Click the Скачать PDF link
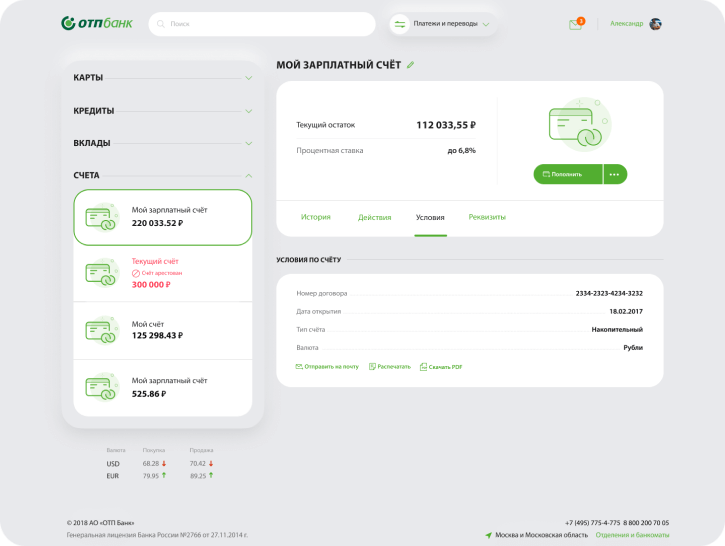 point(441,367)
